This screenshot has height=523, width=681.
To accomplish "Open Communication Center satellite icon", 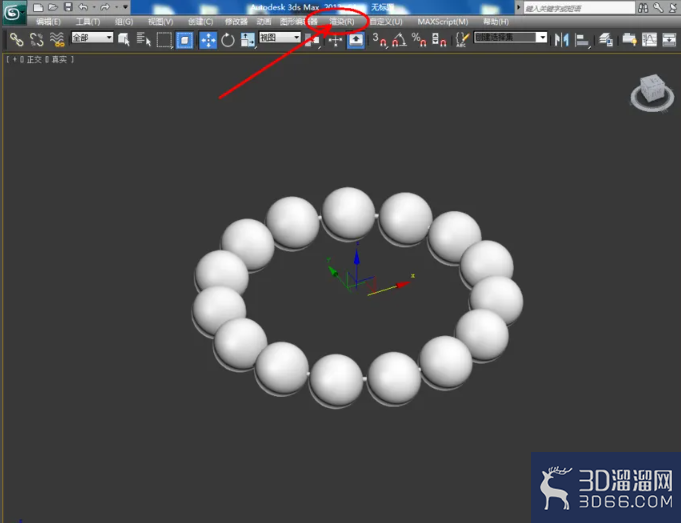I will click(x=673, y=7).
